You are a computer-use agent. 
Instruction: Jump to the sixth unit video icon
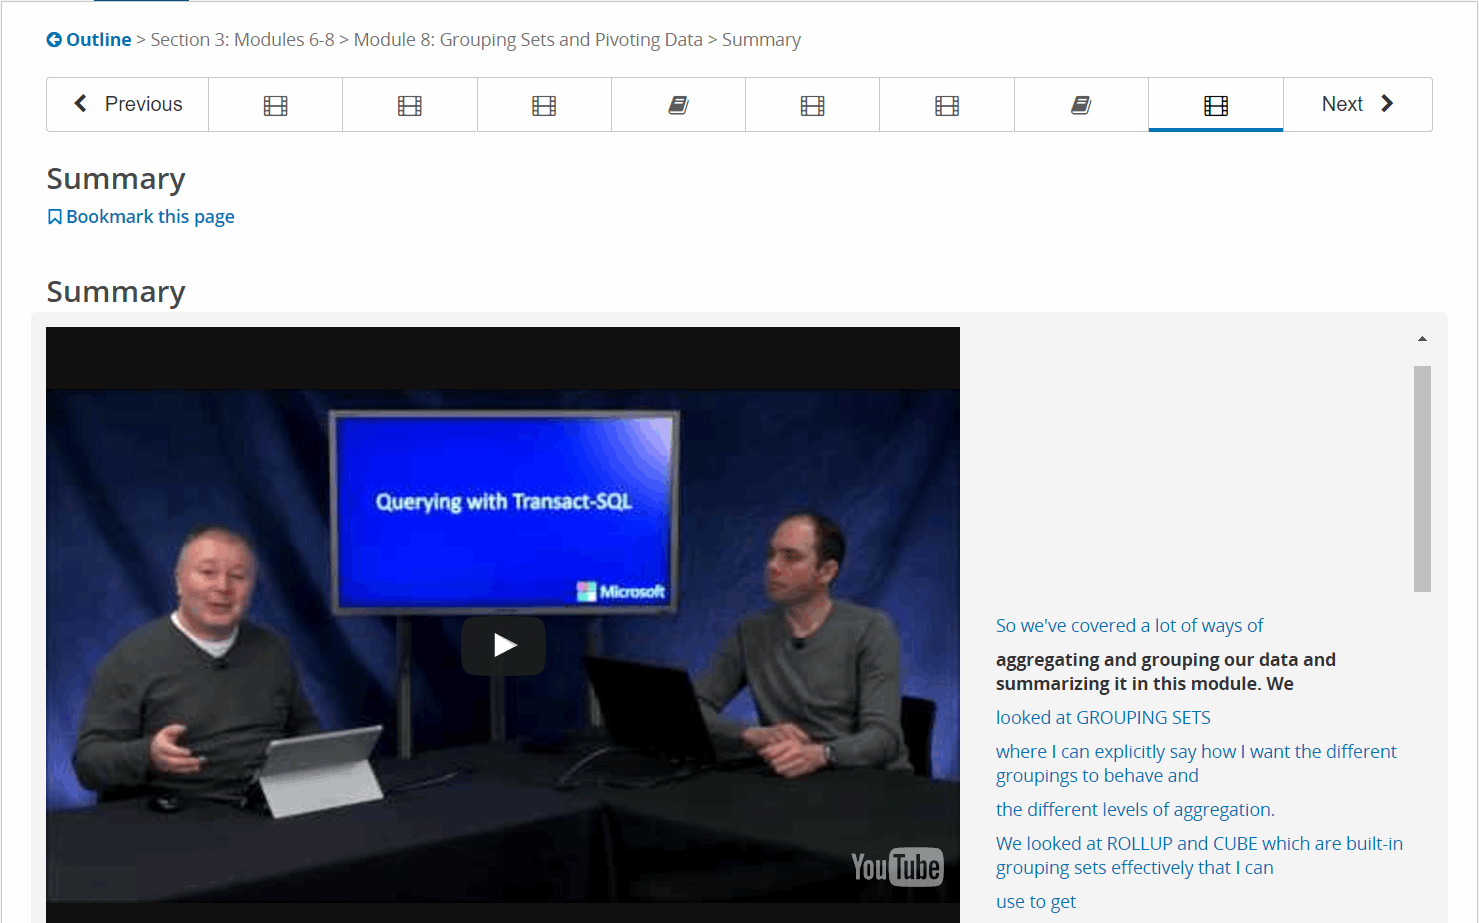947,105
